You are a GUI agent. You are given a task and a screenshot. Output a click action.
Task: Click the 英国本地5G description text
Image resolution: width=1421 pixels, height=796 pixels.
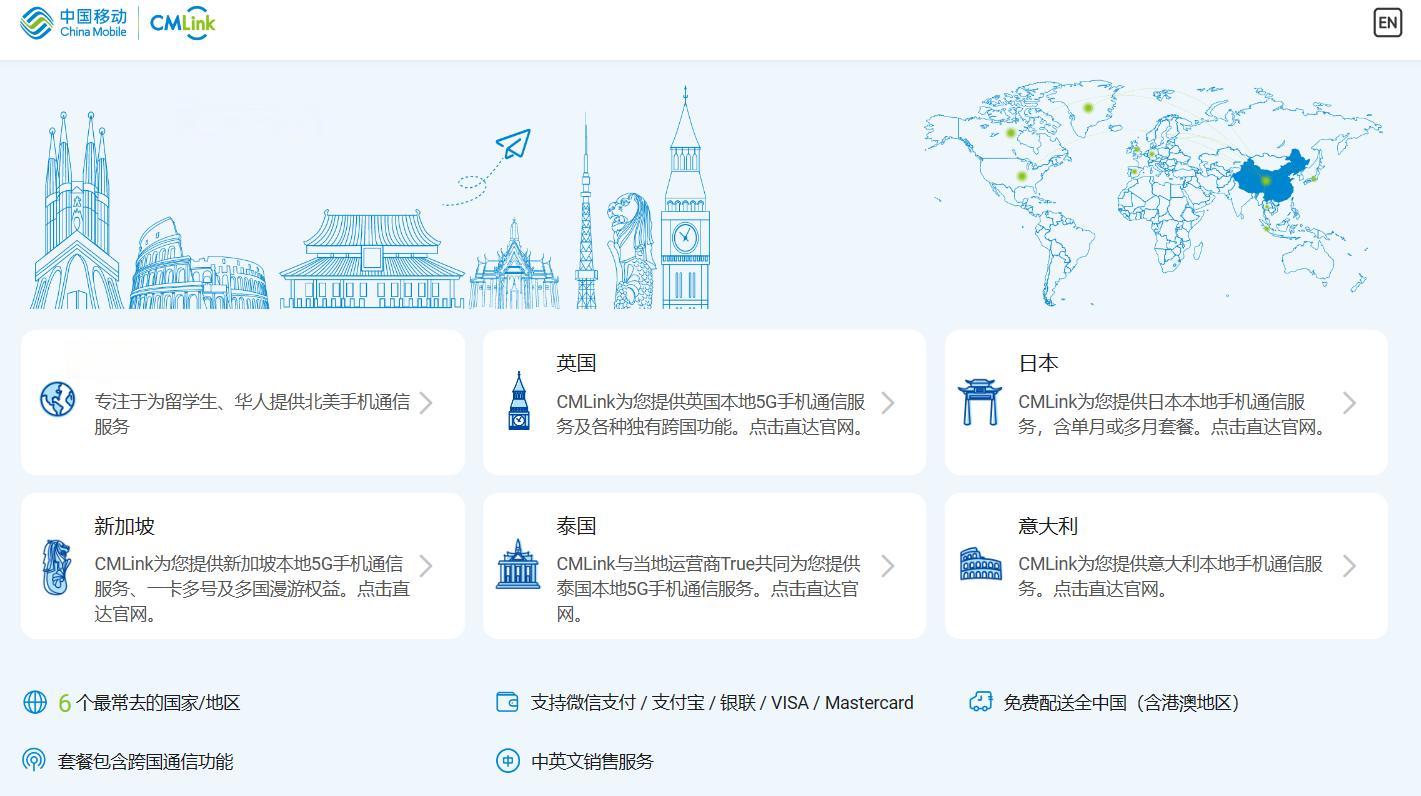[x=711, y=414]
